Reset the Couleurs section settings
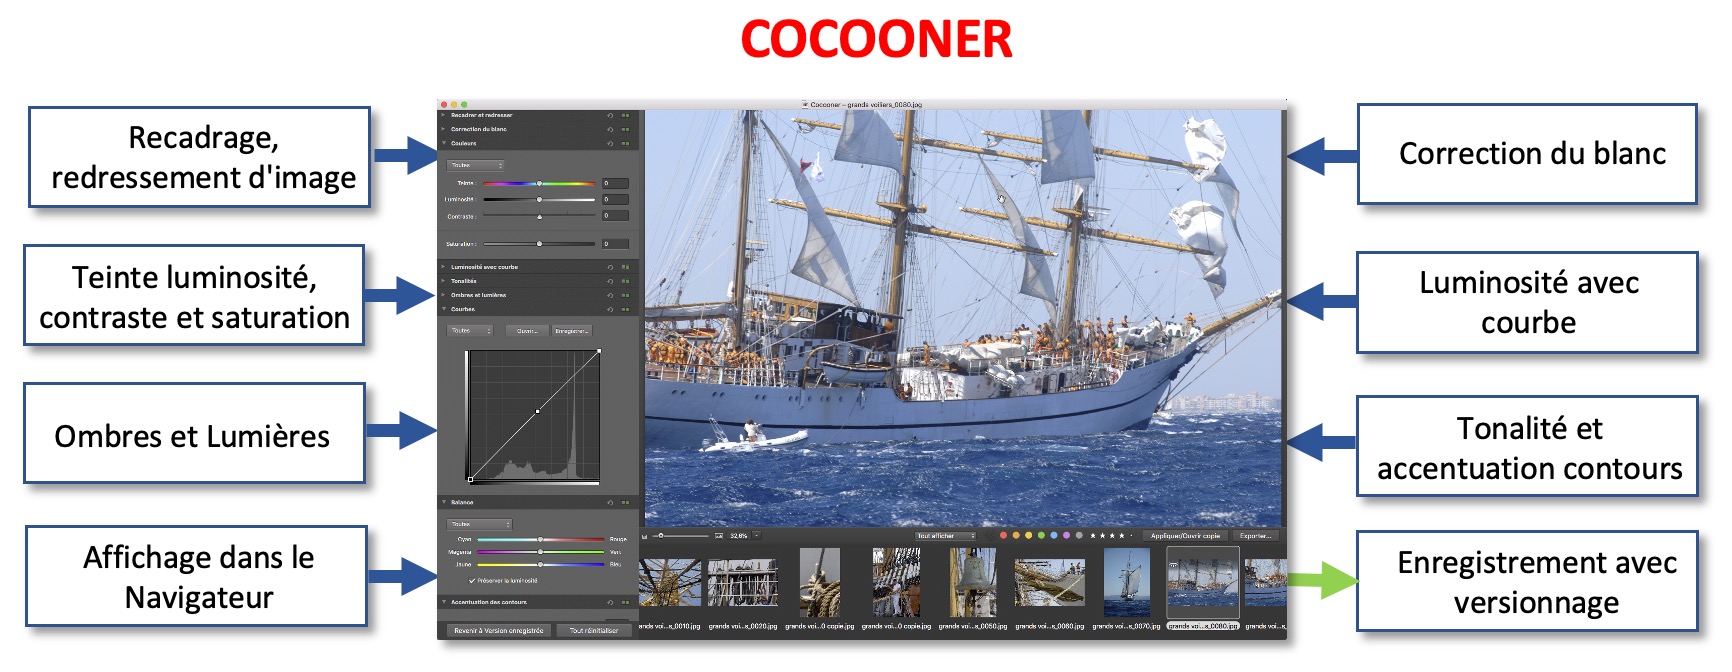 (610, 143)
